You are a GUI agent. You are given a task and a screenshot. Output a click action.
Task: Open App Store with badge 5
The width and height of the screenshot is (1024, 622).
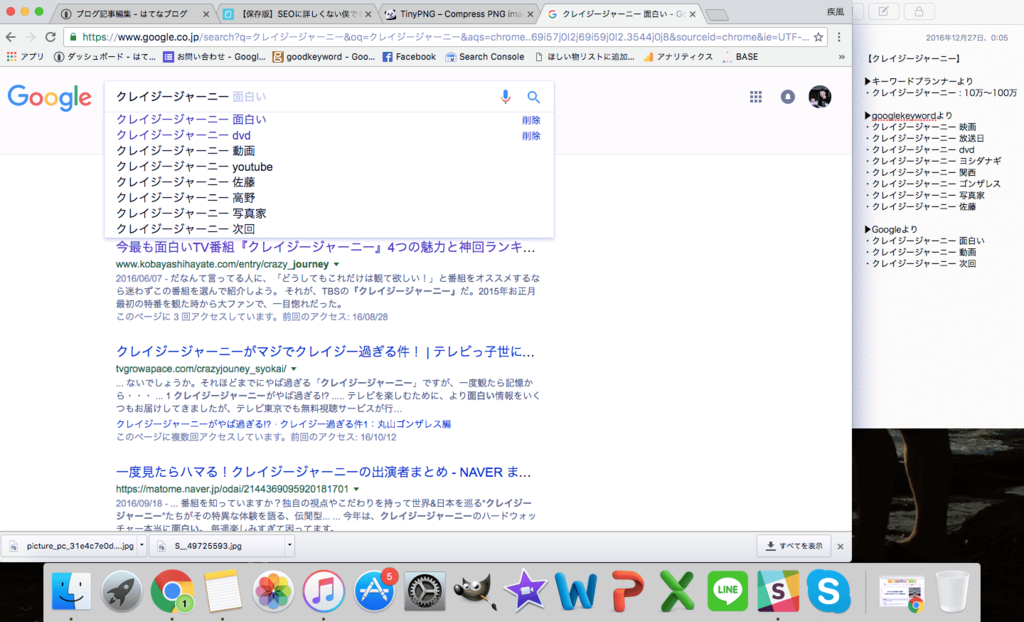374,591
